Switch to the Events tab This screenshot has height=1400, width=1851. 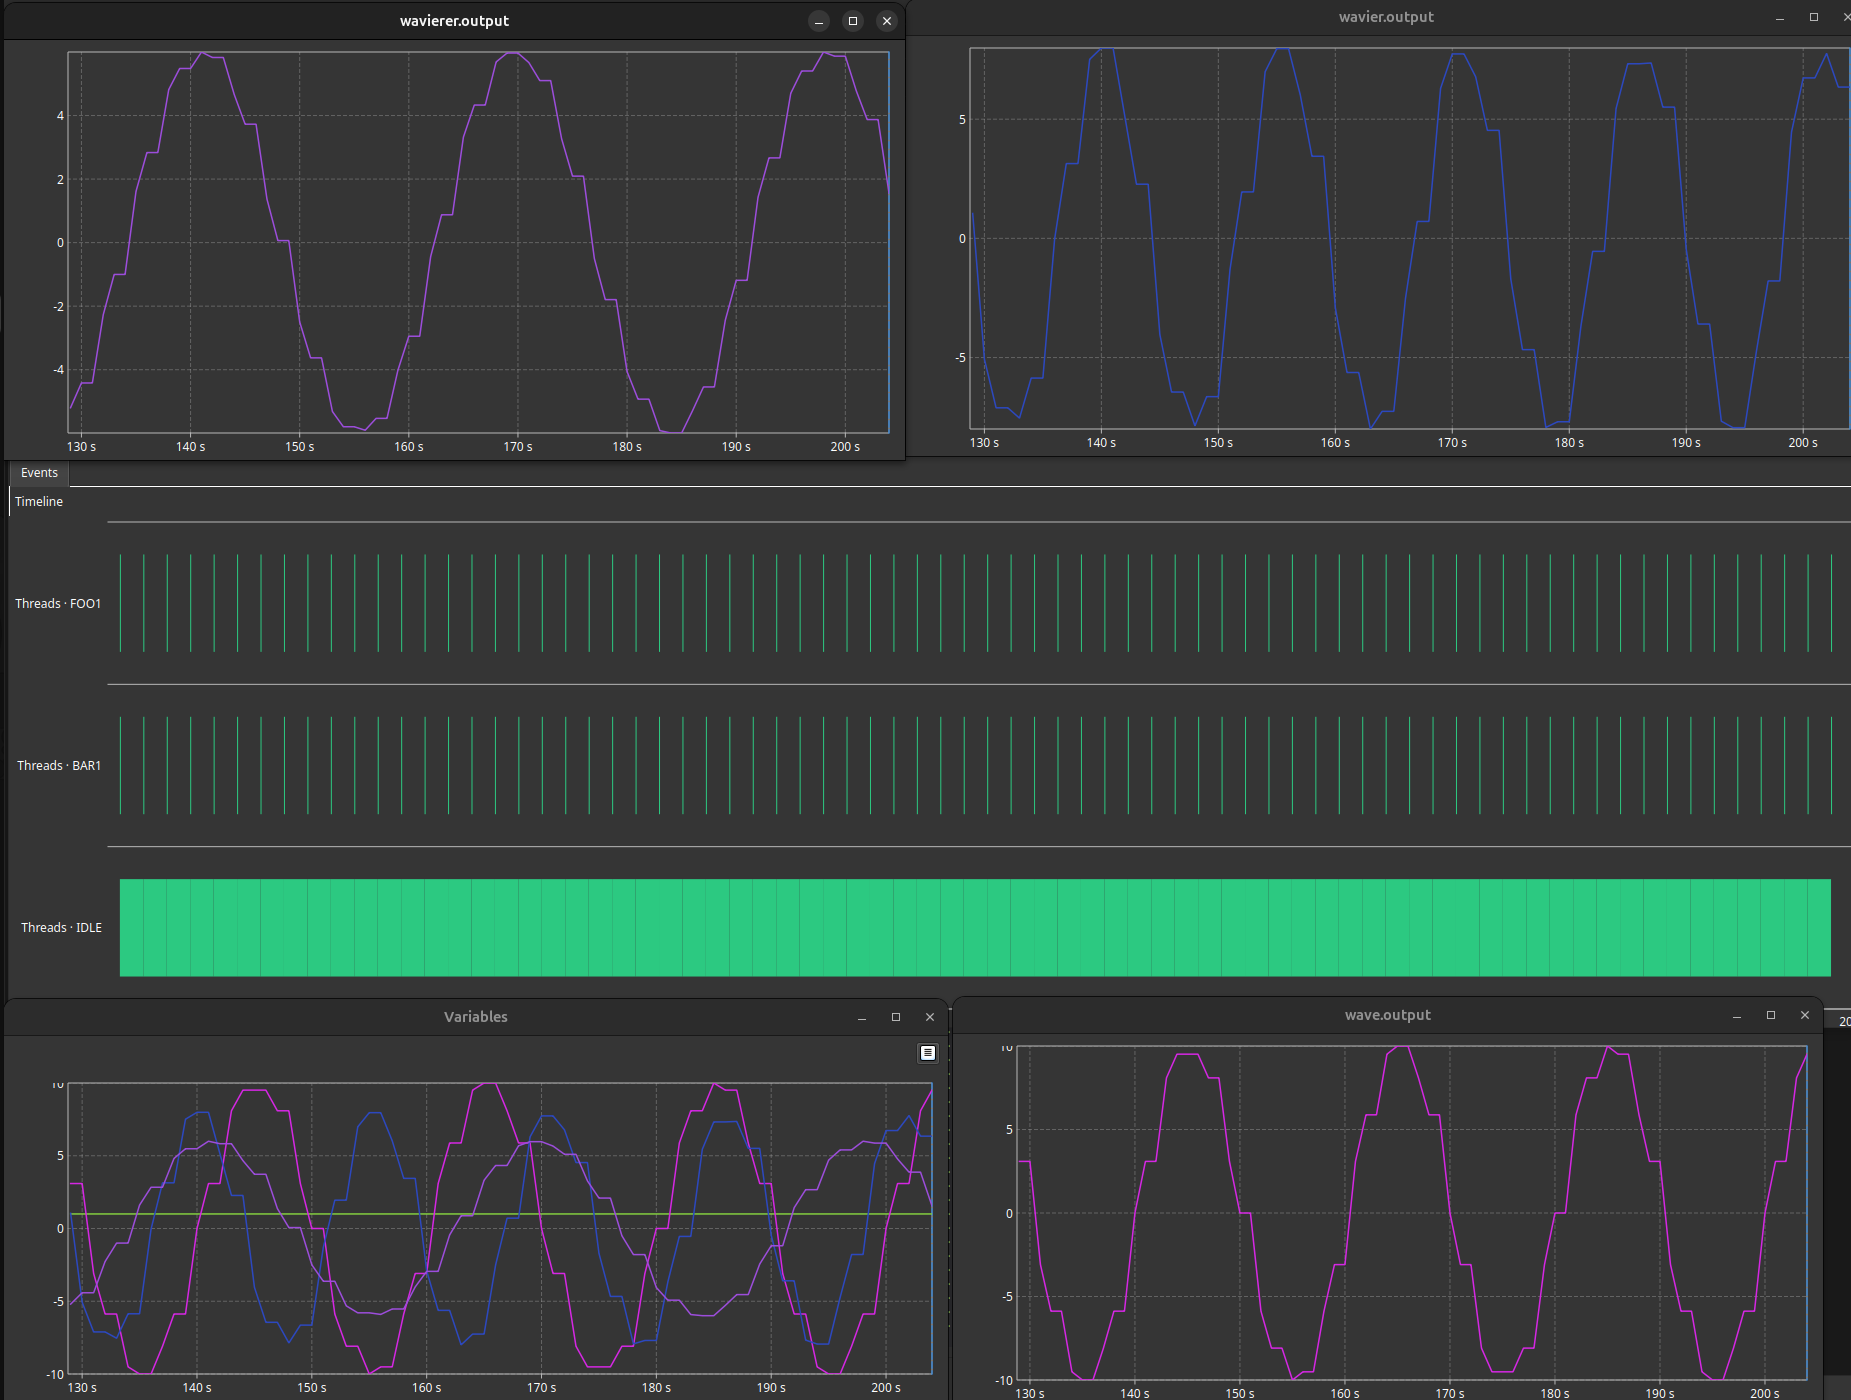tap(39, 473)
